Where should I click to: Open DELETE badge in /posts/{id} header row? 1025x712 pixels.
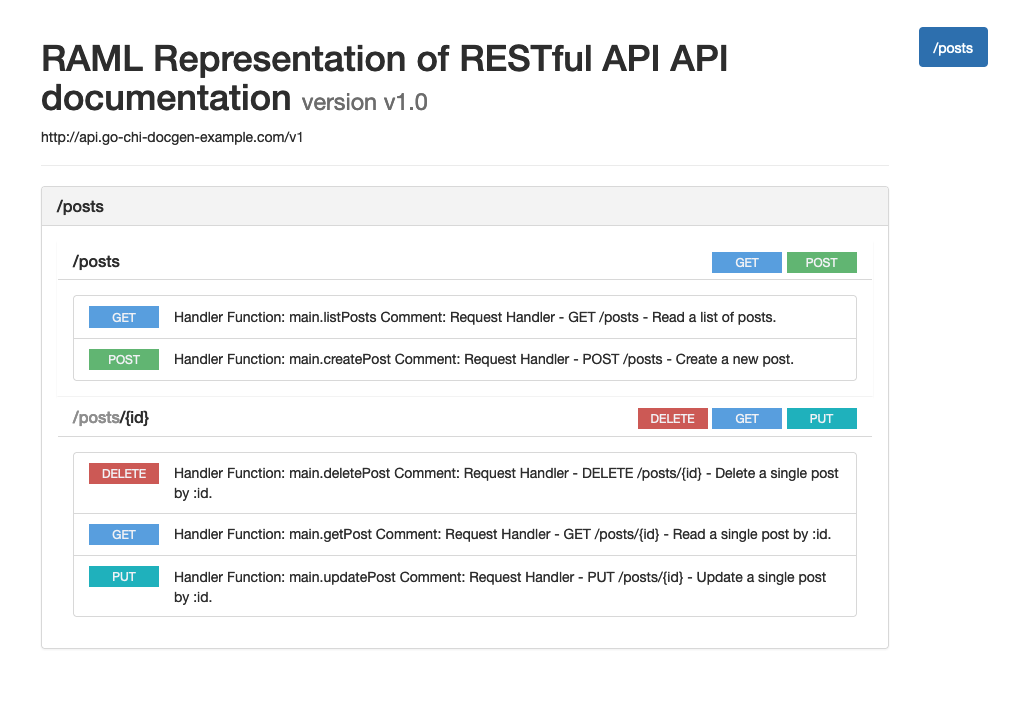click(x=673, y=418)
